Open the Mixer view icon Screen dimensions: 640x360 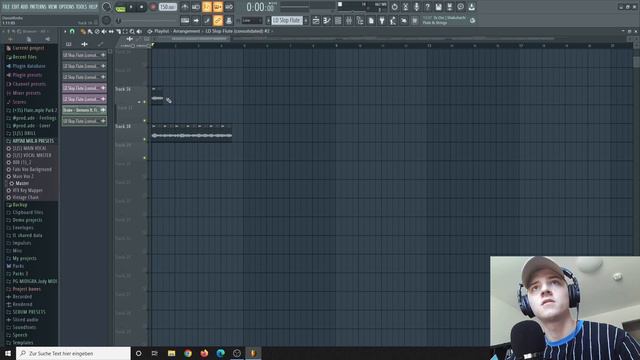coord(349,20)
